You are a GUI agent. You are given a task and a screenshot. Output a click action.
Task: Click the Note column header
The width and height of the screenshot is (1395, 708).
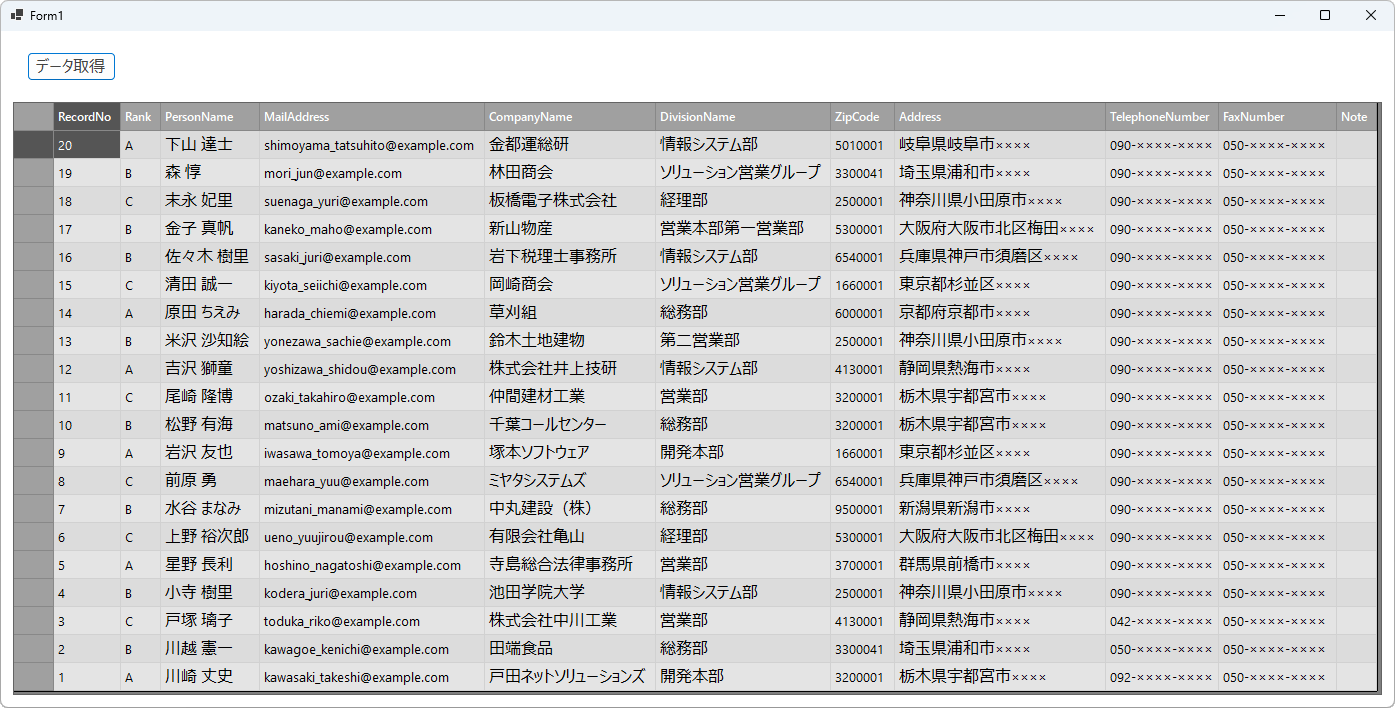1357,117
